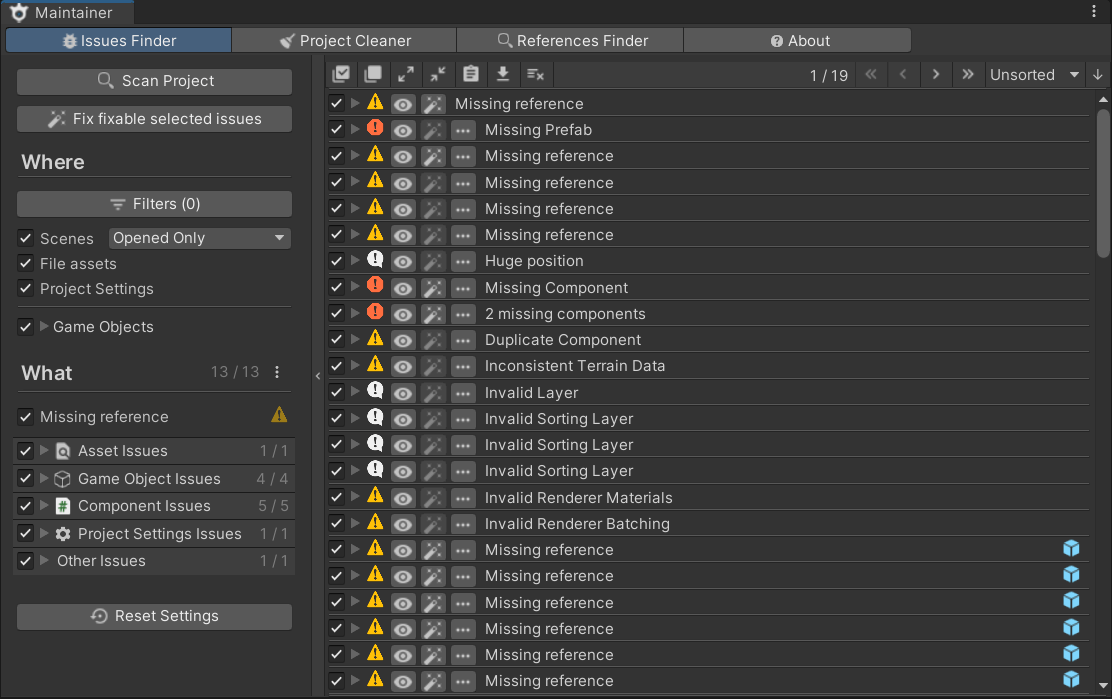Viewport: 1112px width, 699px height.
Task: Toggle the Asset Issues checkbox
Action: [x=26, y=450]
